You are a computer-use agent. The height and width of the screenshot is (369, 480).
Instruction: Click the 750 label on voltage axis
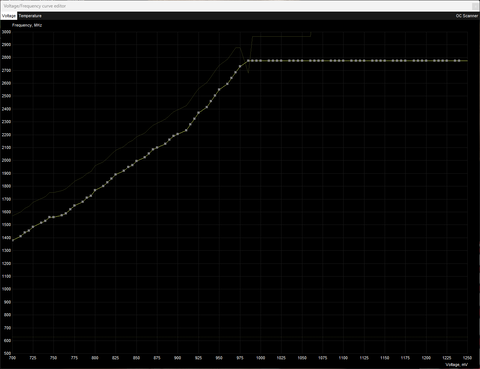click(x=53, y=358)
